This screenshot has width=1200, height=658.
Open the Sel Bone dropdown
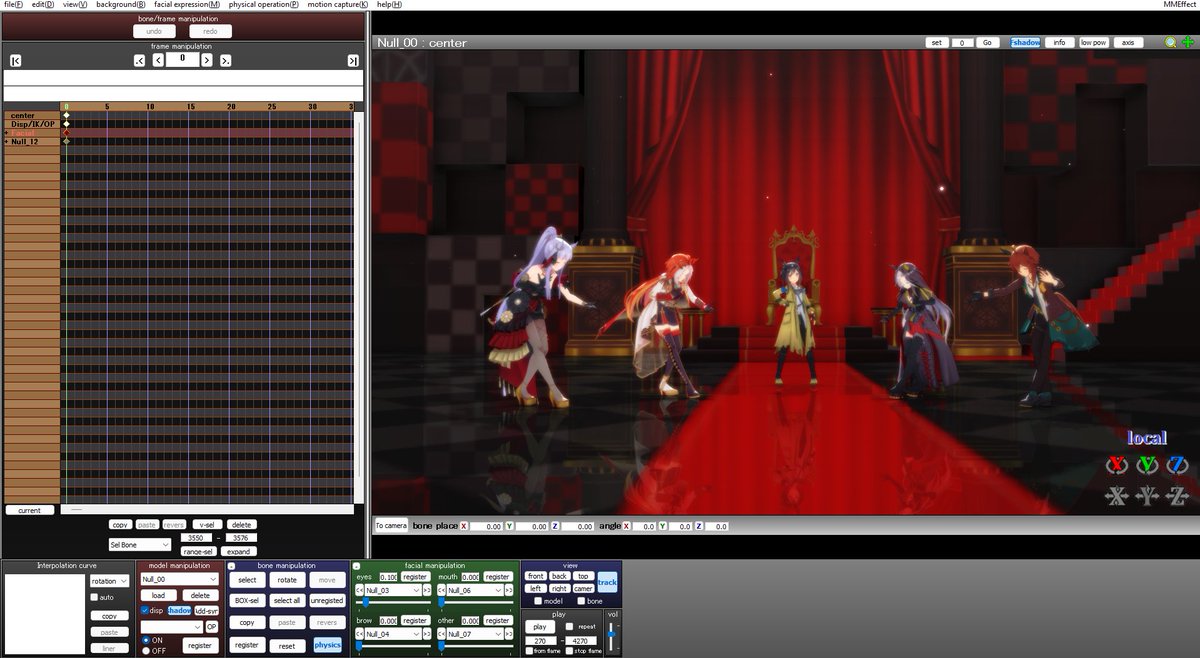coord(140,545)
